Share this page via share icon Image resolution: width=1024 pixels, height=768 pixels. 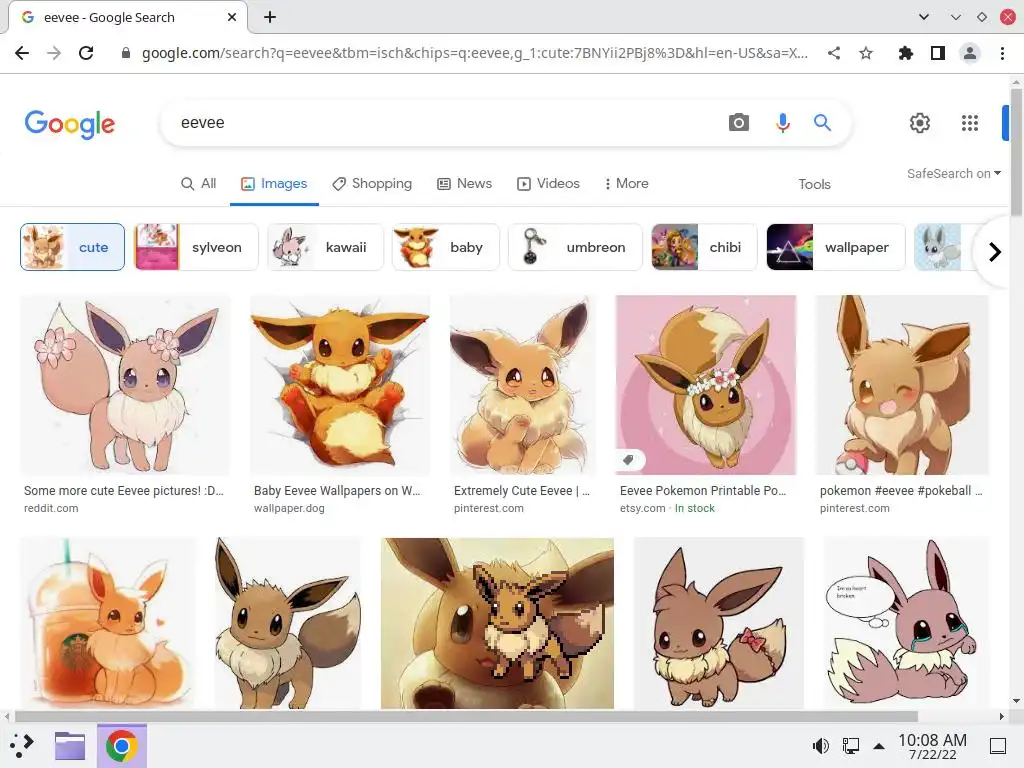pos(834,53)
